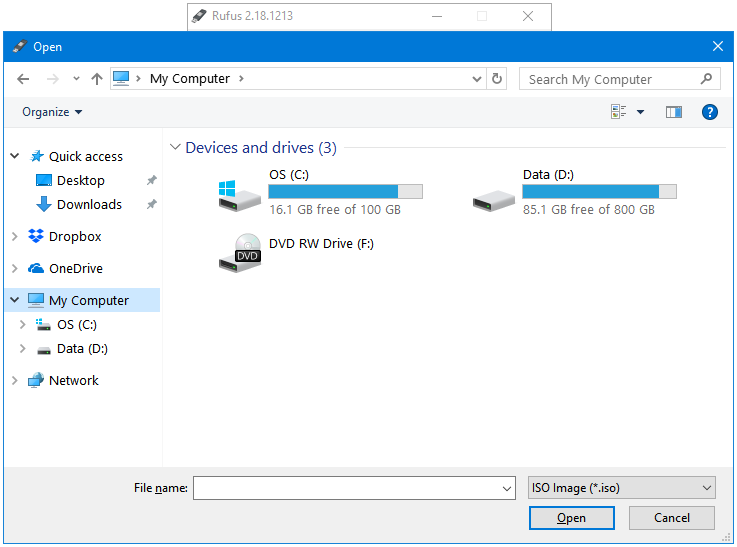Click the Open button

pos(571,518)
